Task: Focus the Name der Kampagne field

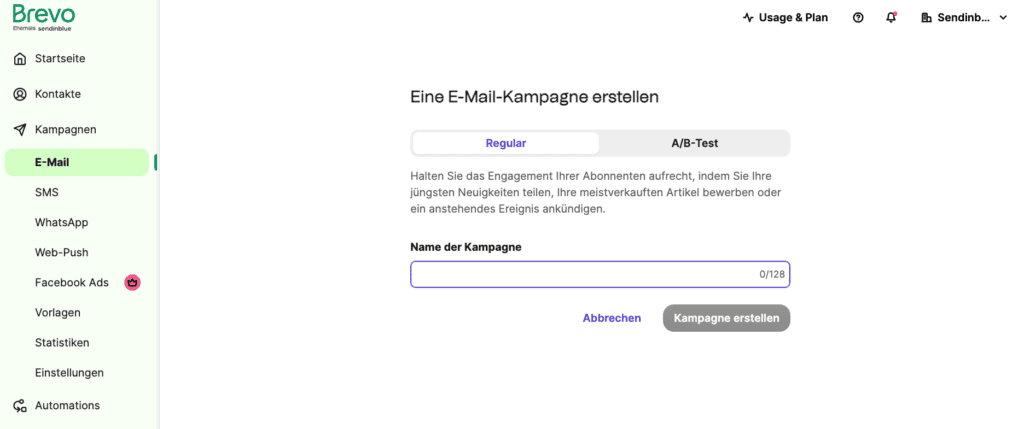Action: click(x=600, y=274)
